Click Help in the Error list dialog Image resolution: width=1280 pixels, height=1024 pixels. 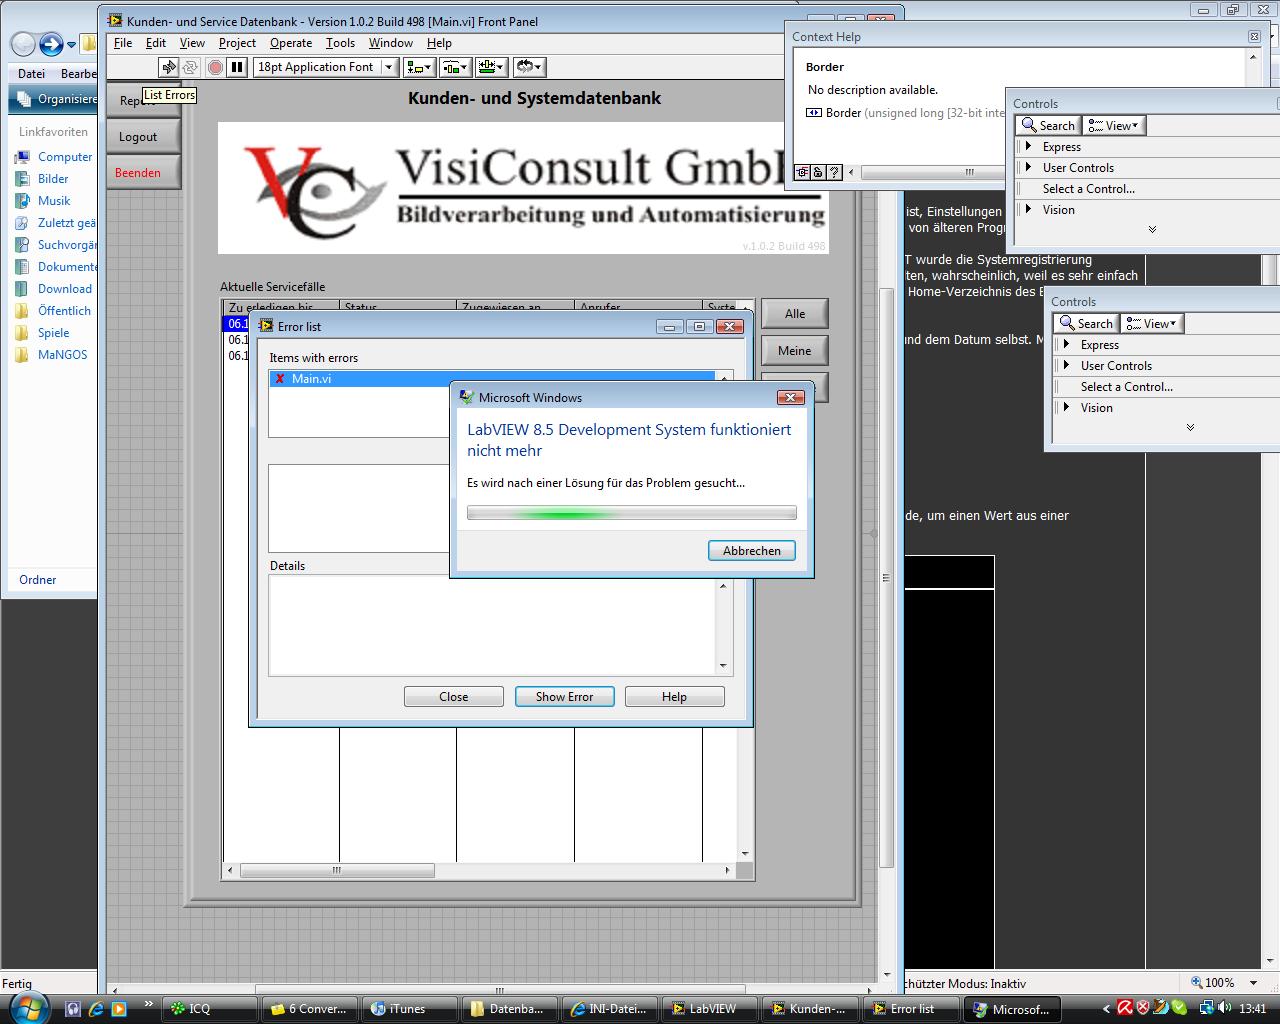[x=674, y=697]
